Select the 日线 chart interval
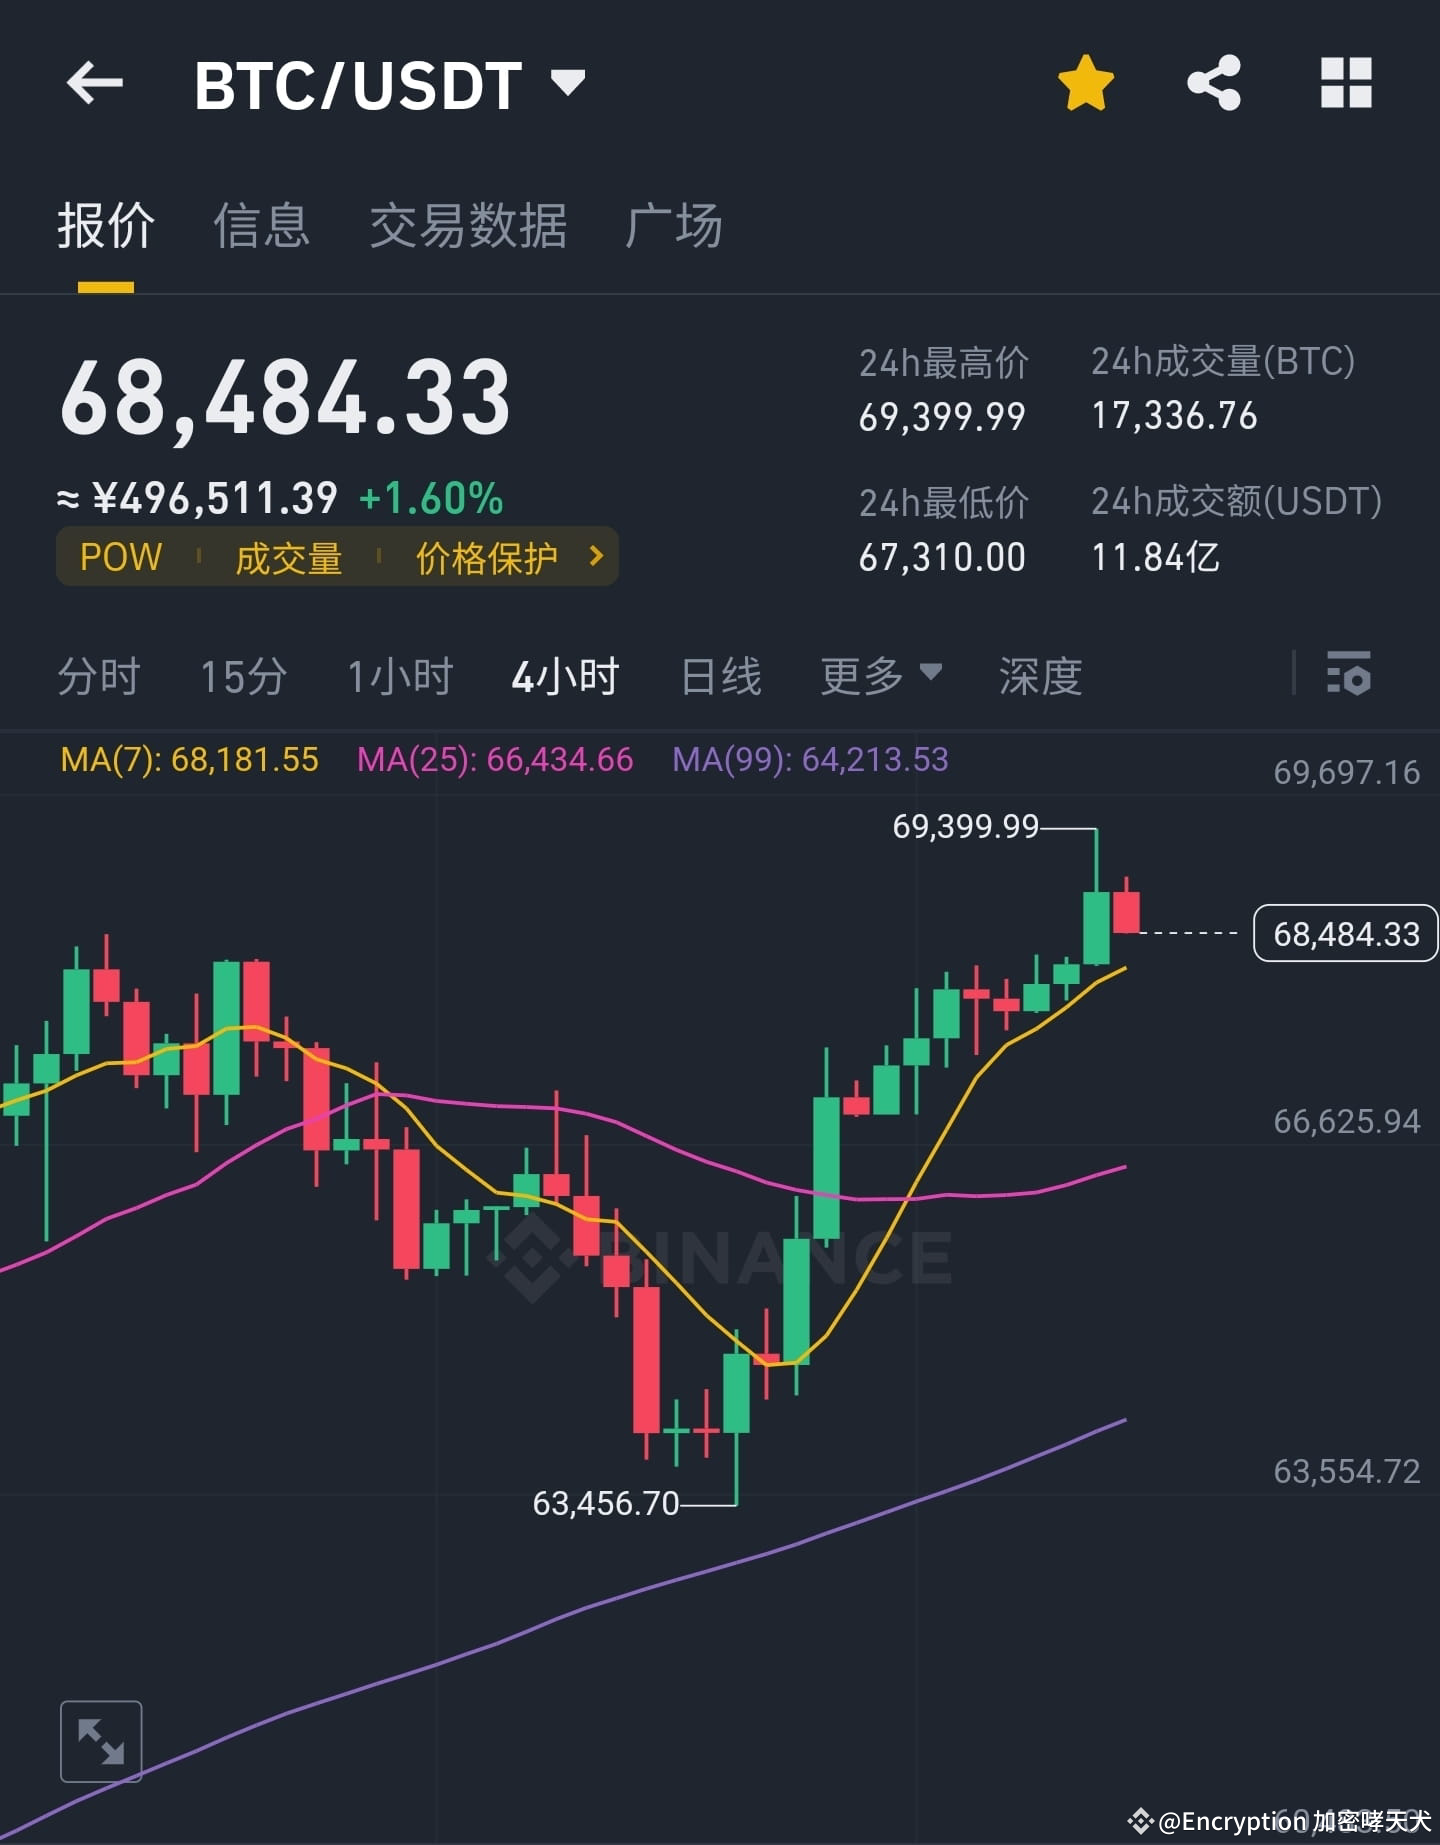 [x=719, y=676]
